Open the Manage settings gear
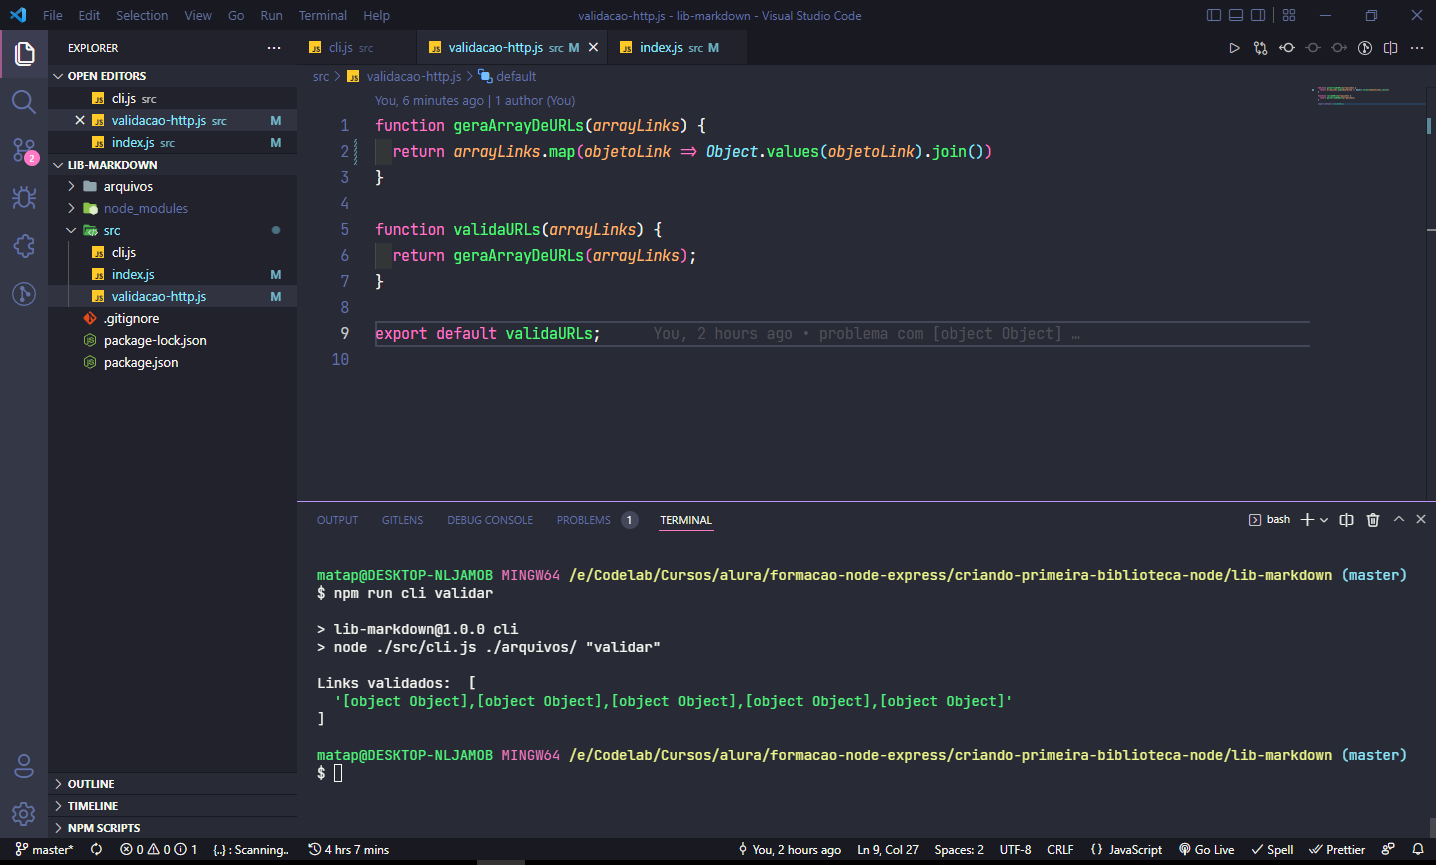Viewport: 1436px width, 865px height. coord(24,814)
